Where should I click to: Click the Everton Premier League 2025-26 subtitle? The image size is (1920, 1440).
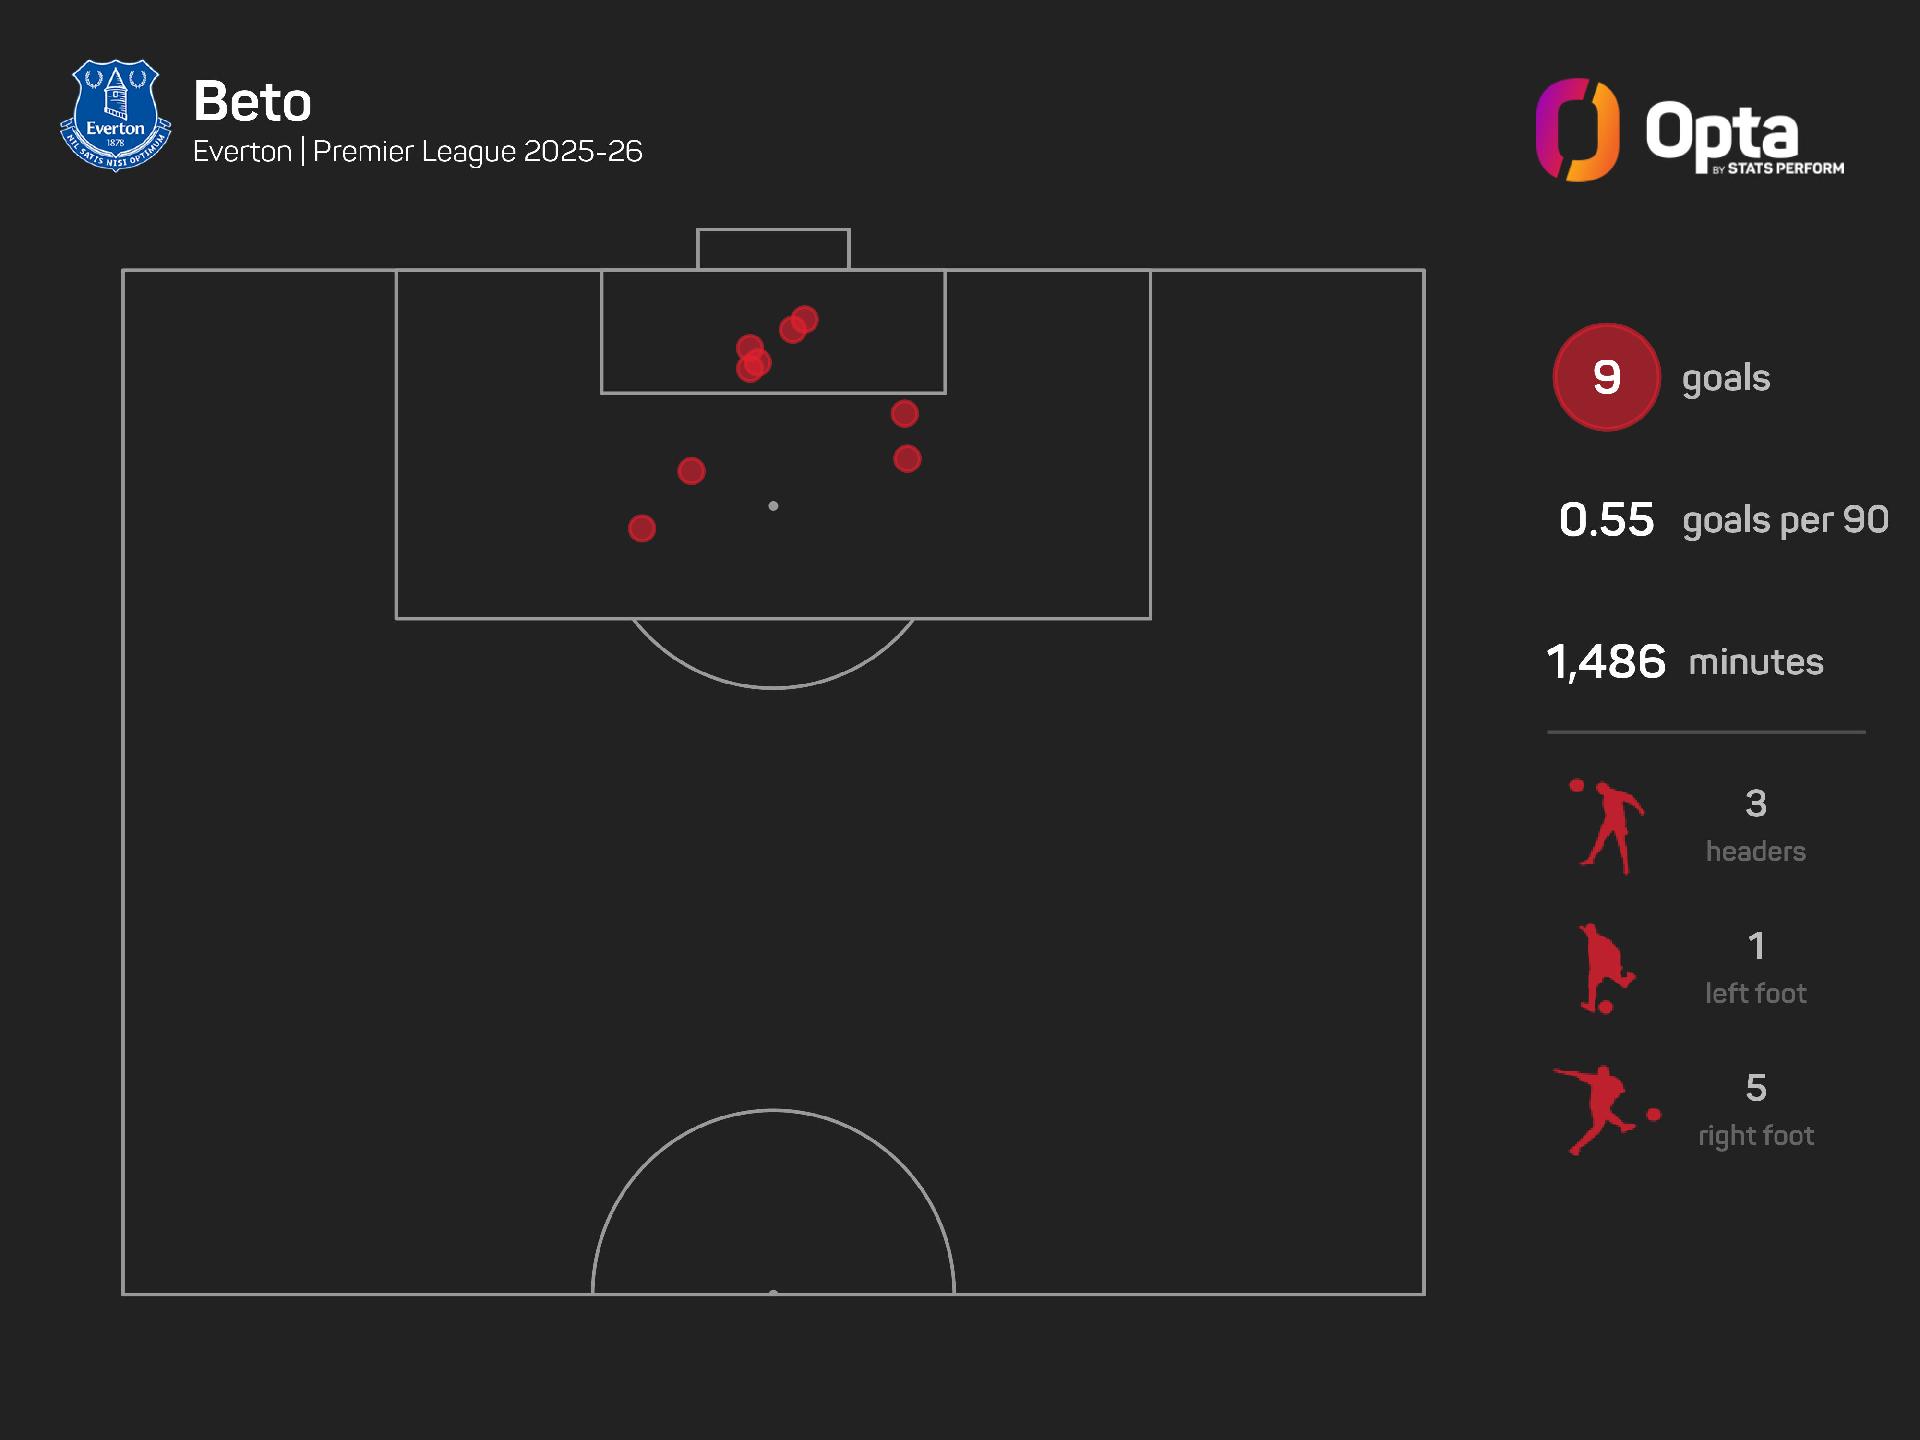pos(417,152)
